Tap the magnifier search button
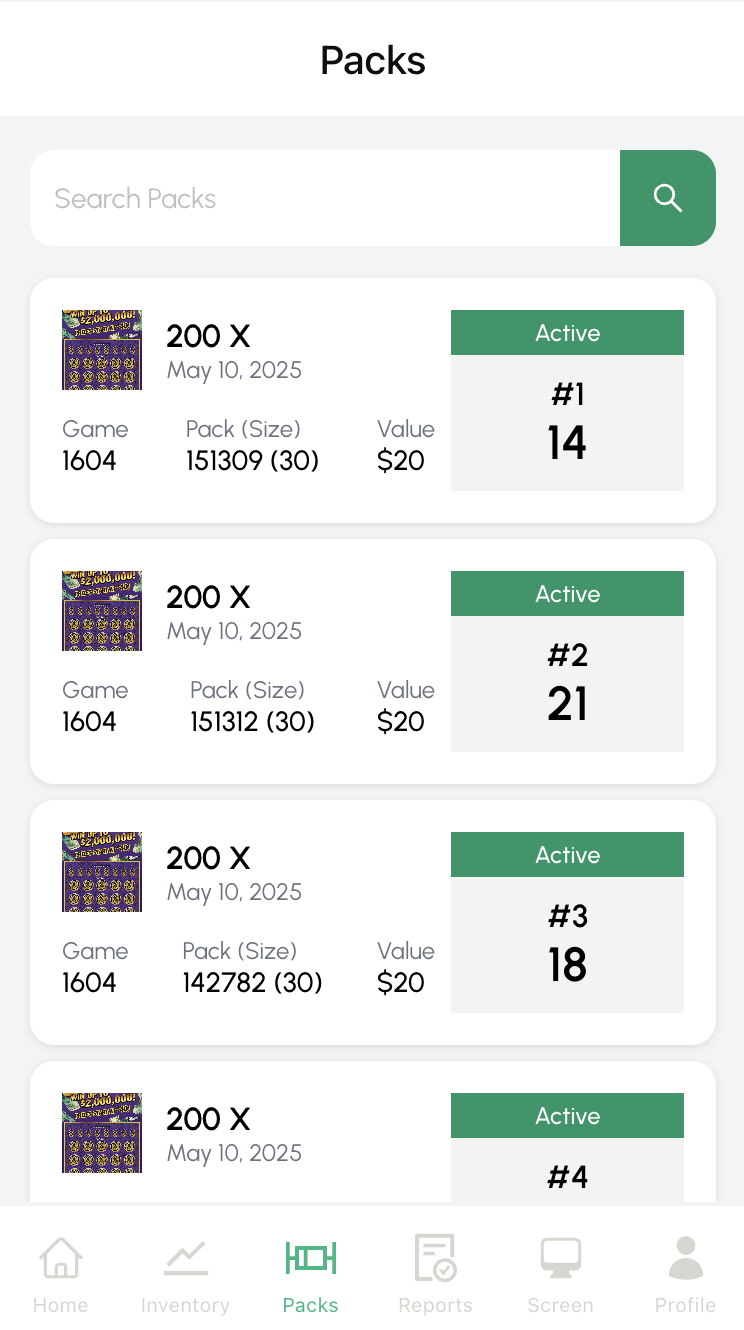744x1330 pixels. pos(667,198)
